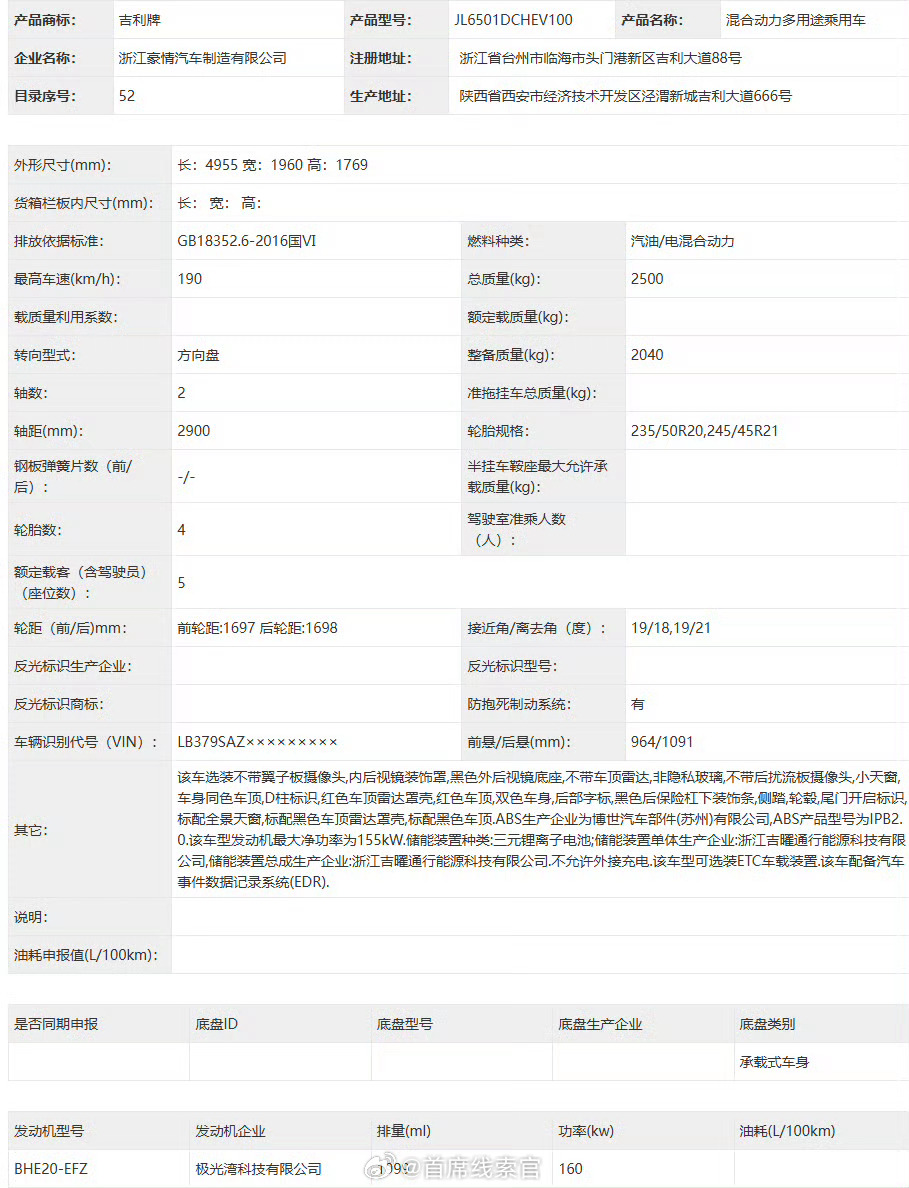
Task: Click the tire count value 4
Action: click(x=181, y=530)
